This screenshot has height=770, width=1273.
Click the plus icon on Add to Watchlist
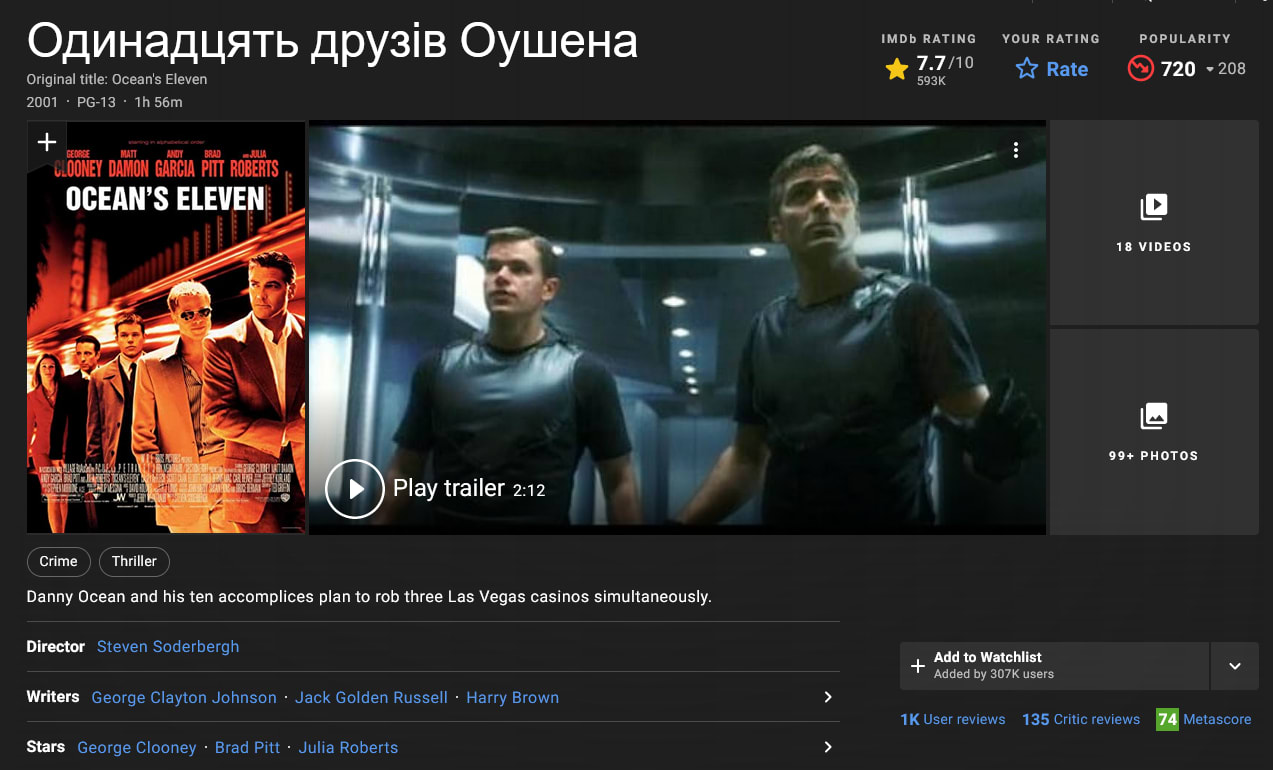tap(918, 666)
